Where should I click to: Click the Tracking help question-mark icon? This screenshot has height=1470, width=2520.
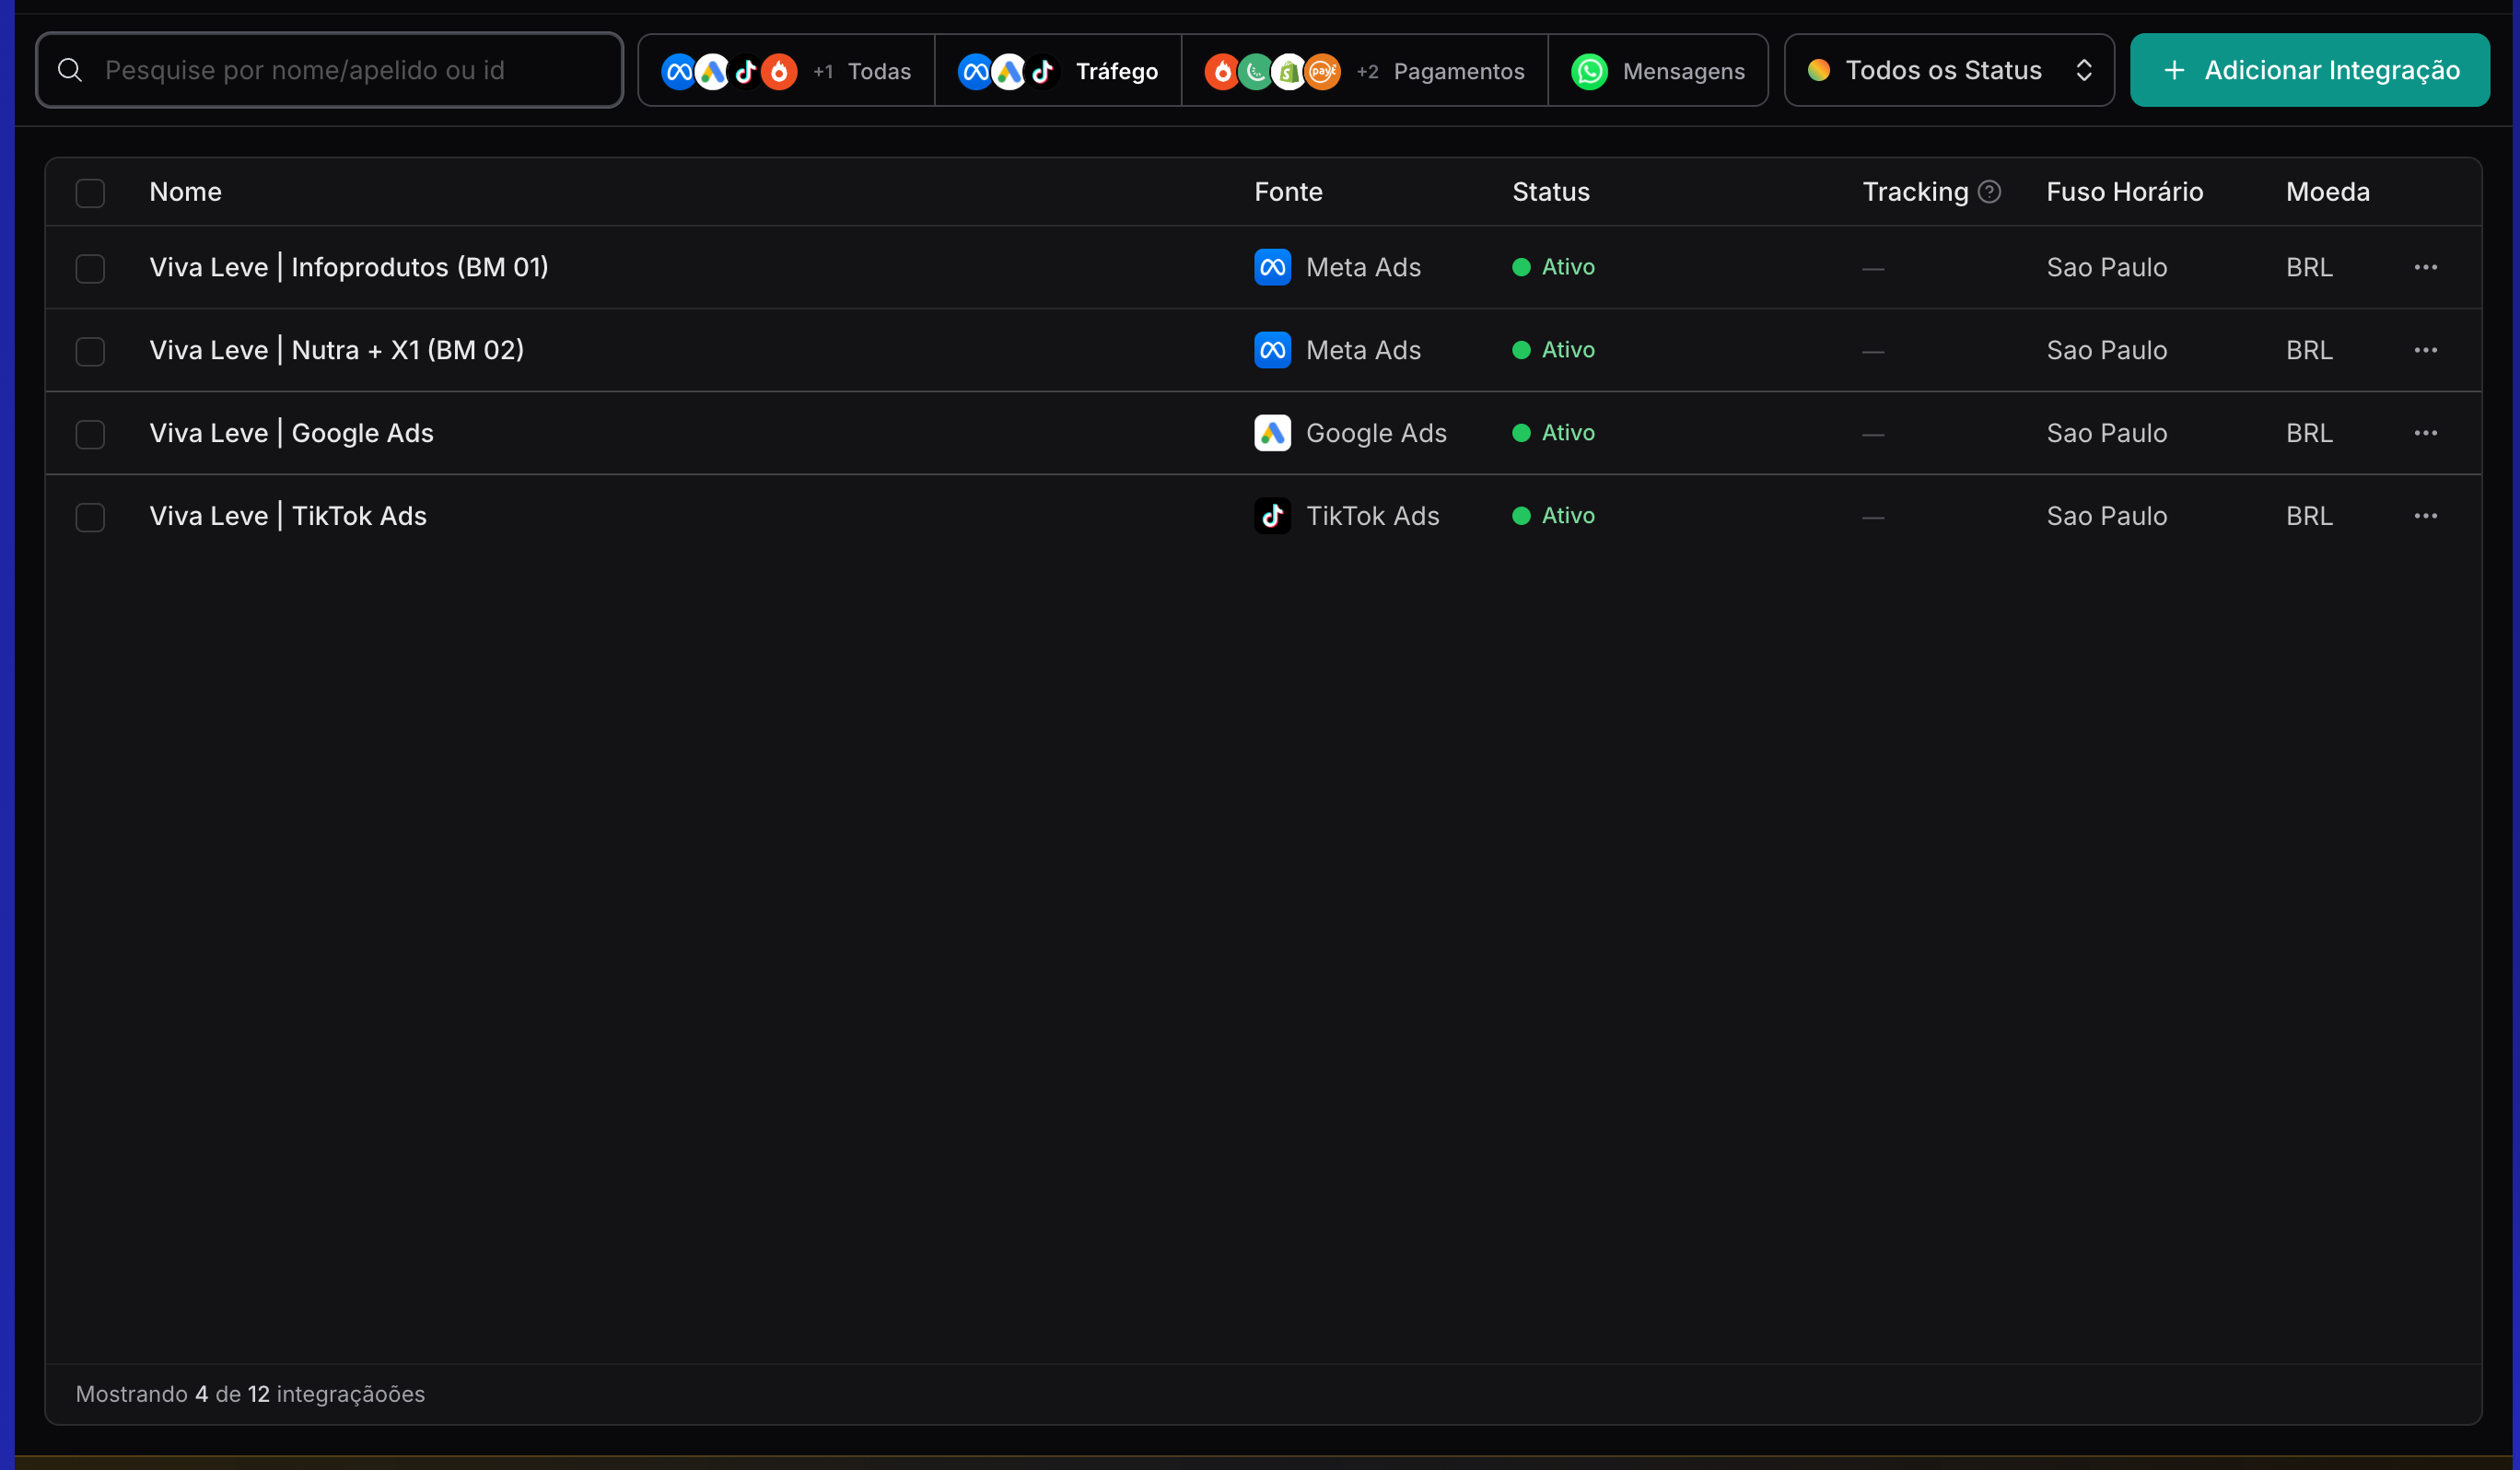tap(1990, 191)
